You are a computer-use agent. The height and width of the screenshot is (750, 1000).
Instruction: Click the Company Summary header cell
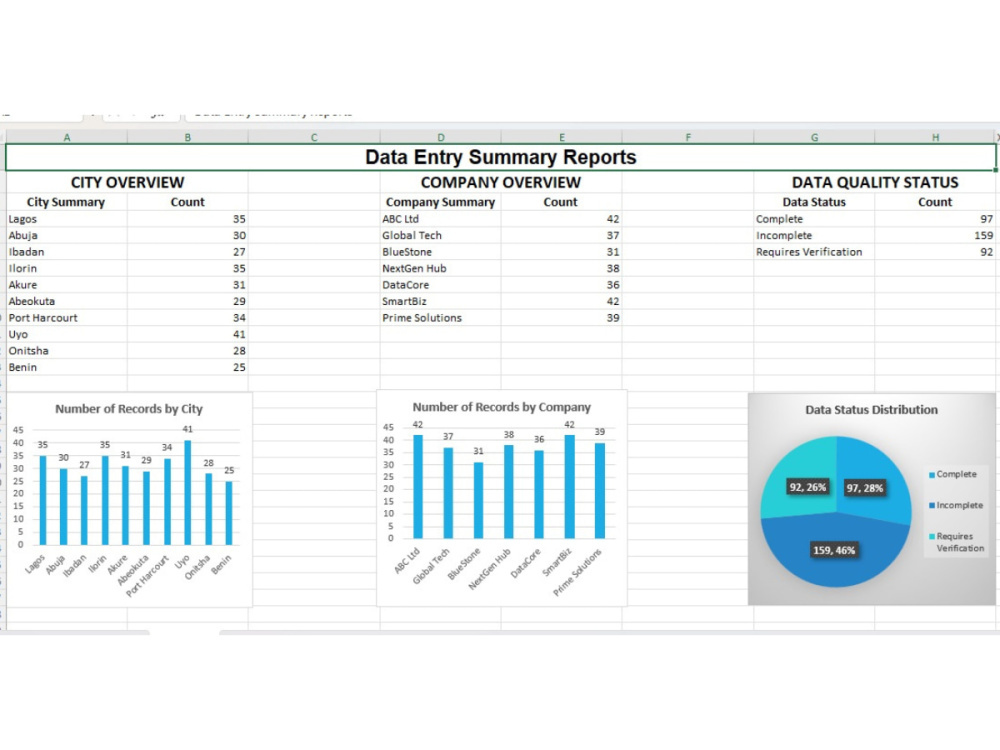coord(440,202)
